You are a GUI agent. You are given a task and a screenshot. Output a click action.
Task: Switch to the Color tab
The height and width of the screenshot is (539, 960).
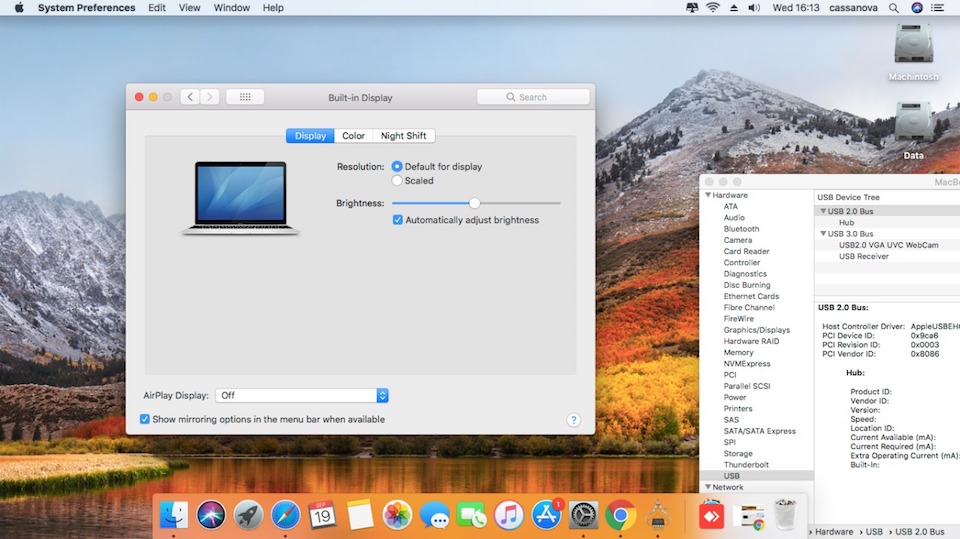point(353,136)
